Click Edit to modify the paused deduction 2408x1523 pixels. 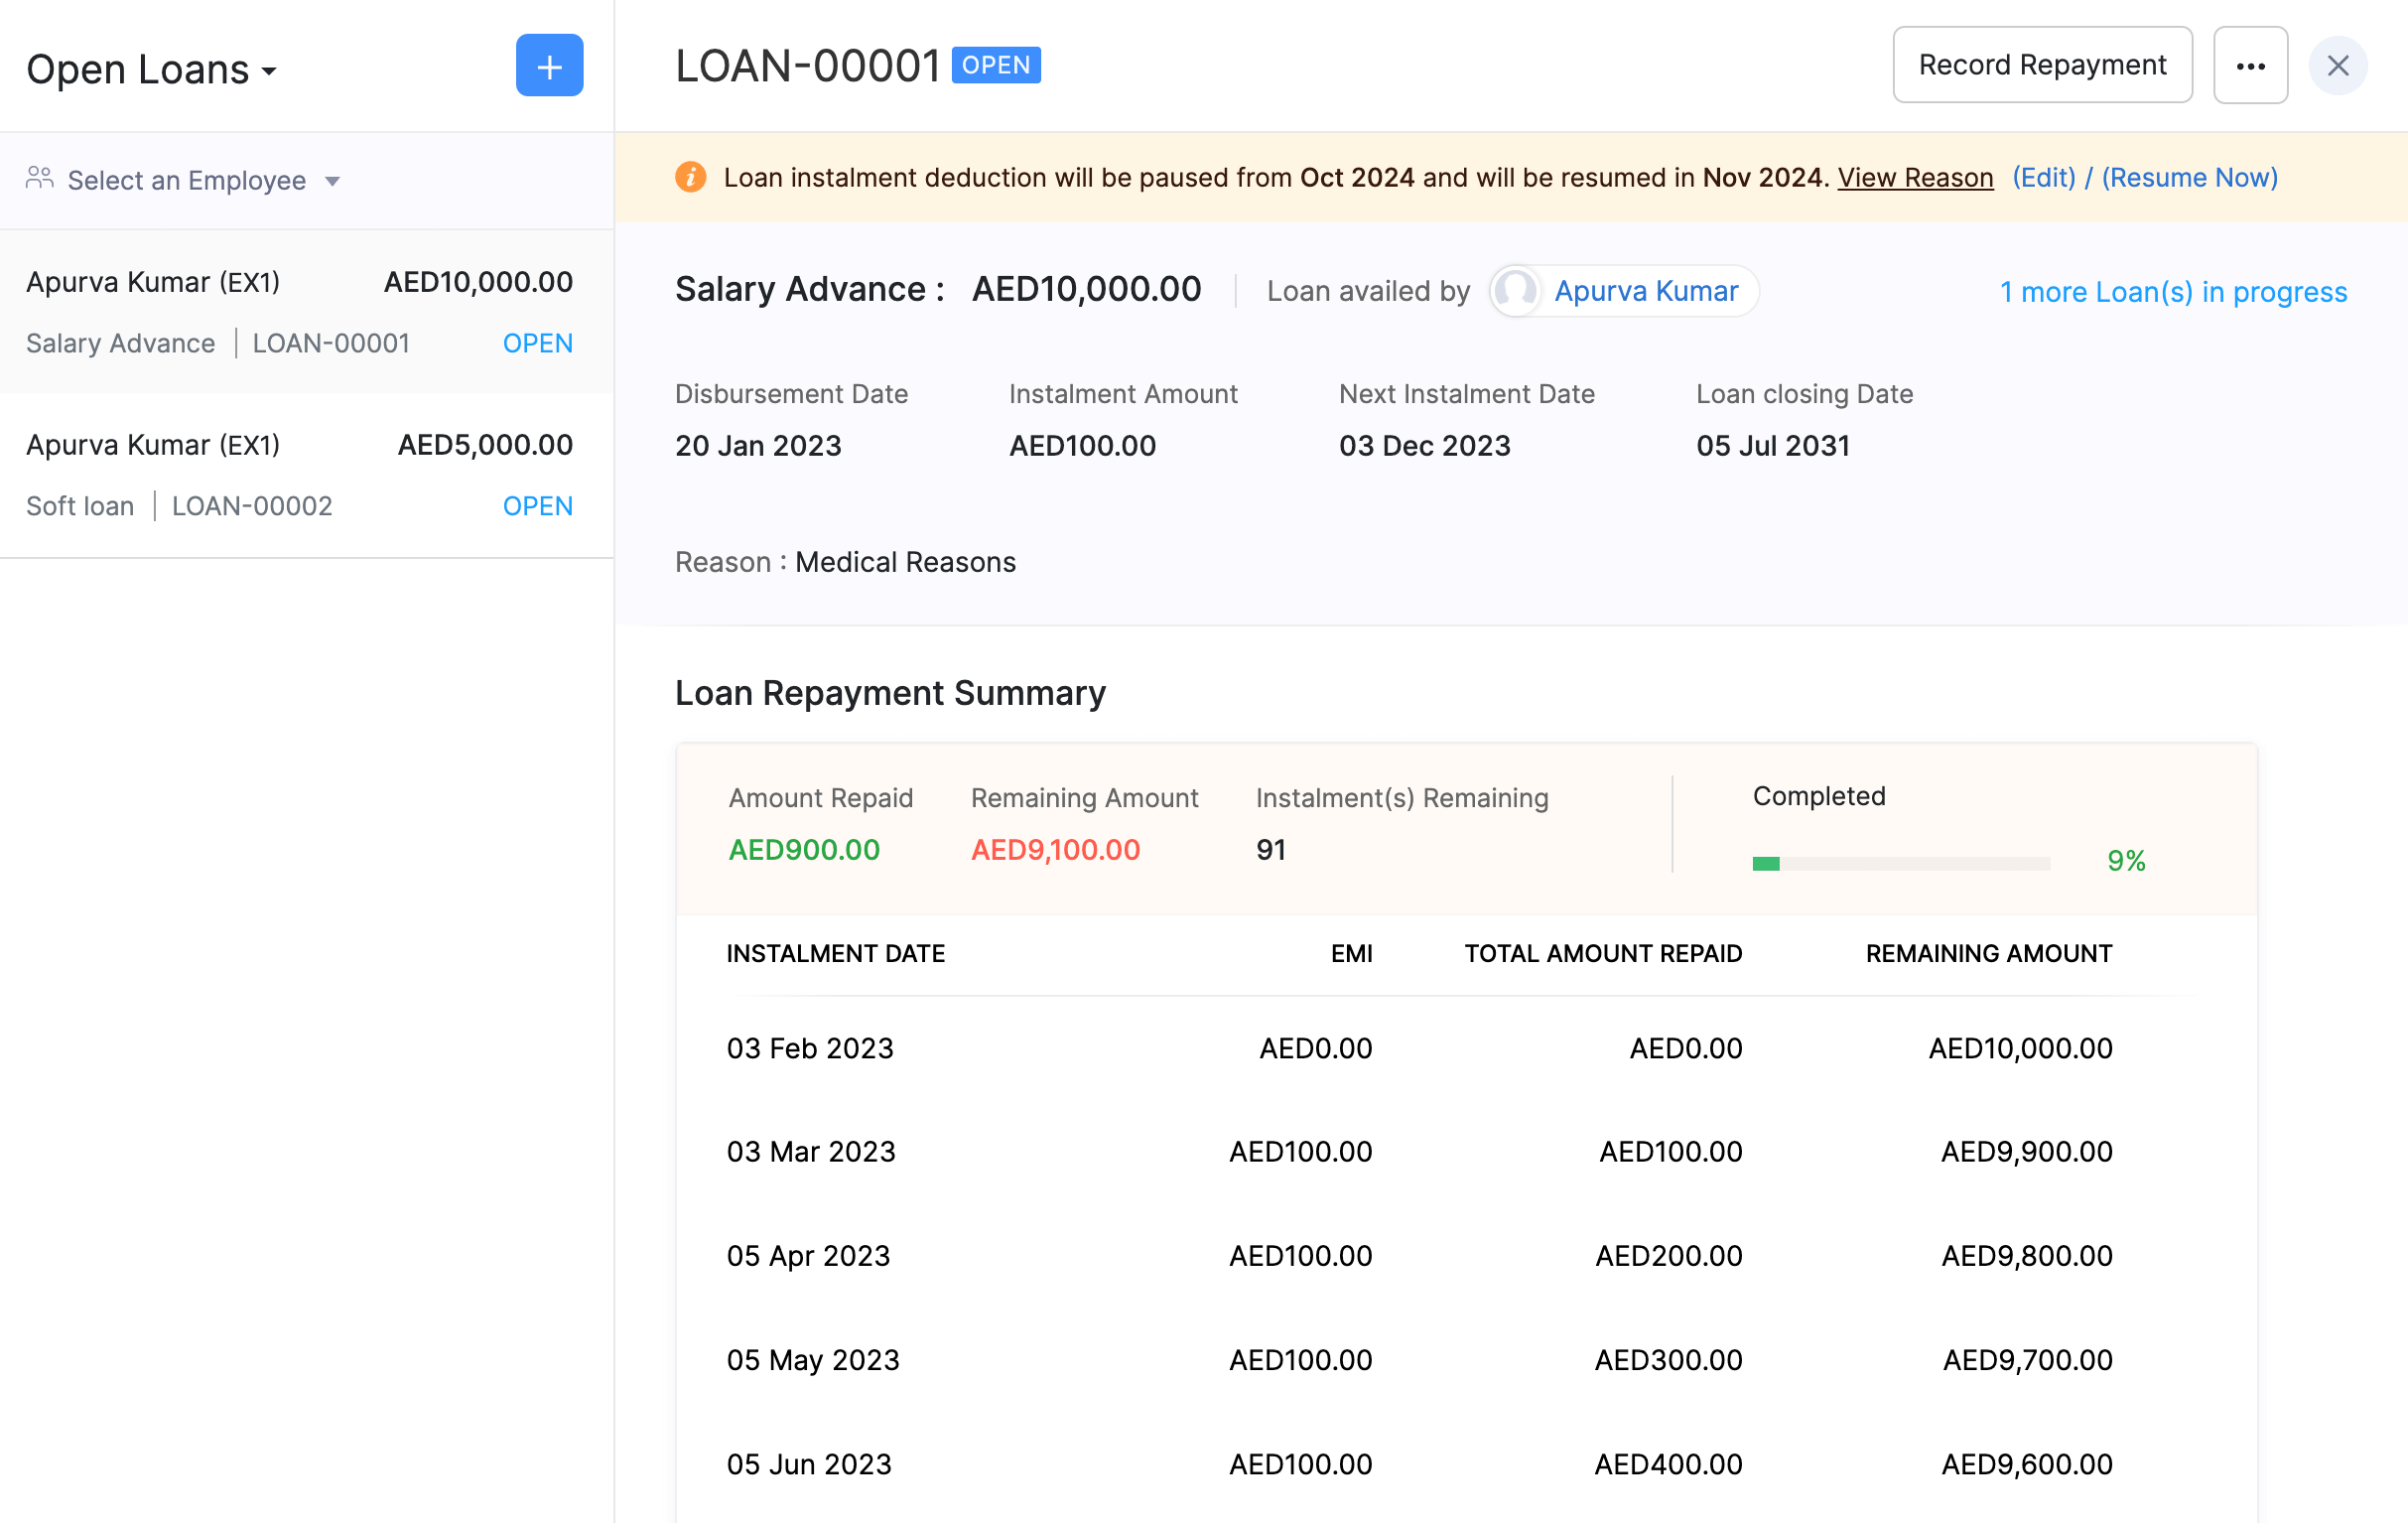pos(2043,177)
